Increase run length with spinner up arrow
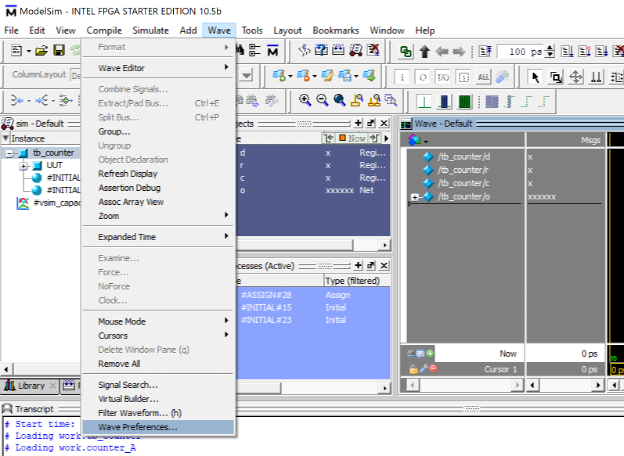 552,48
